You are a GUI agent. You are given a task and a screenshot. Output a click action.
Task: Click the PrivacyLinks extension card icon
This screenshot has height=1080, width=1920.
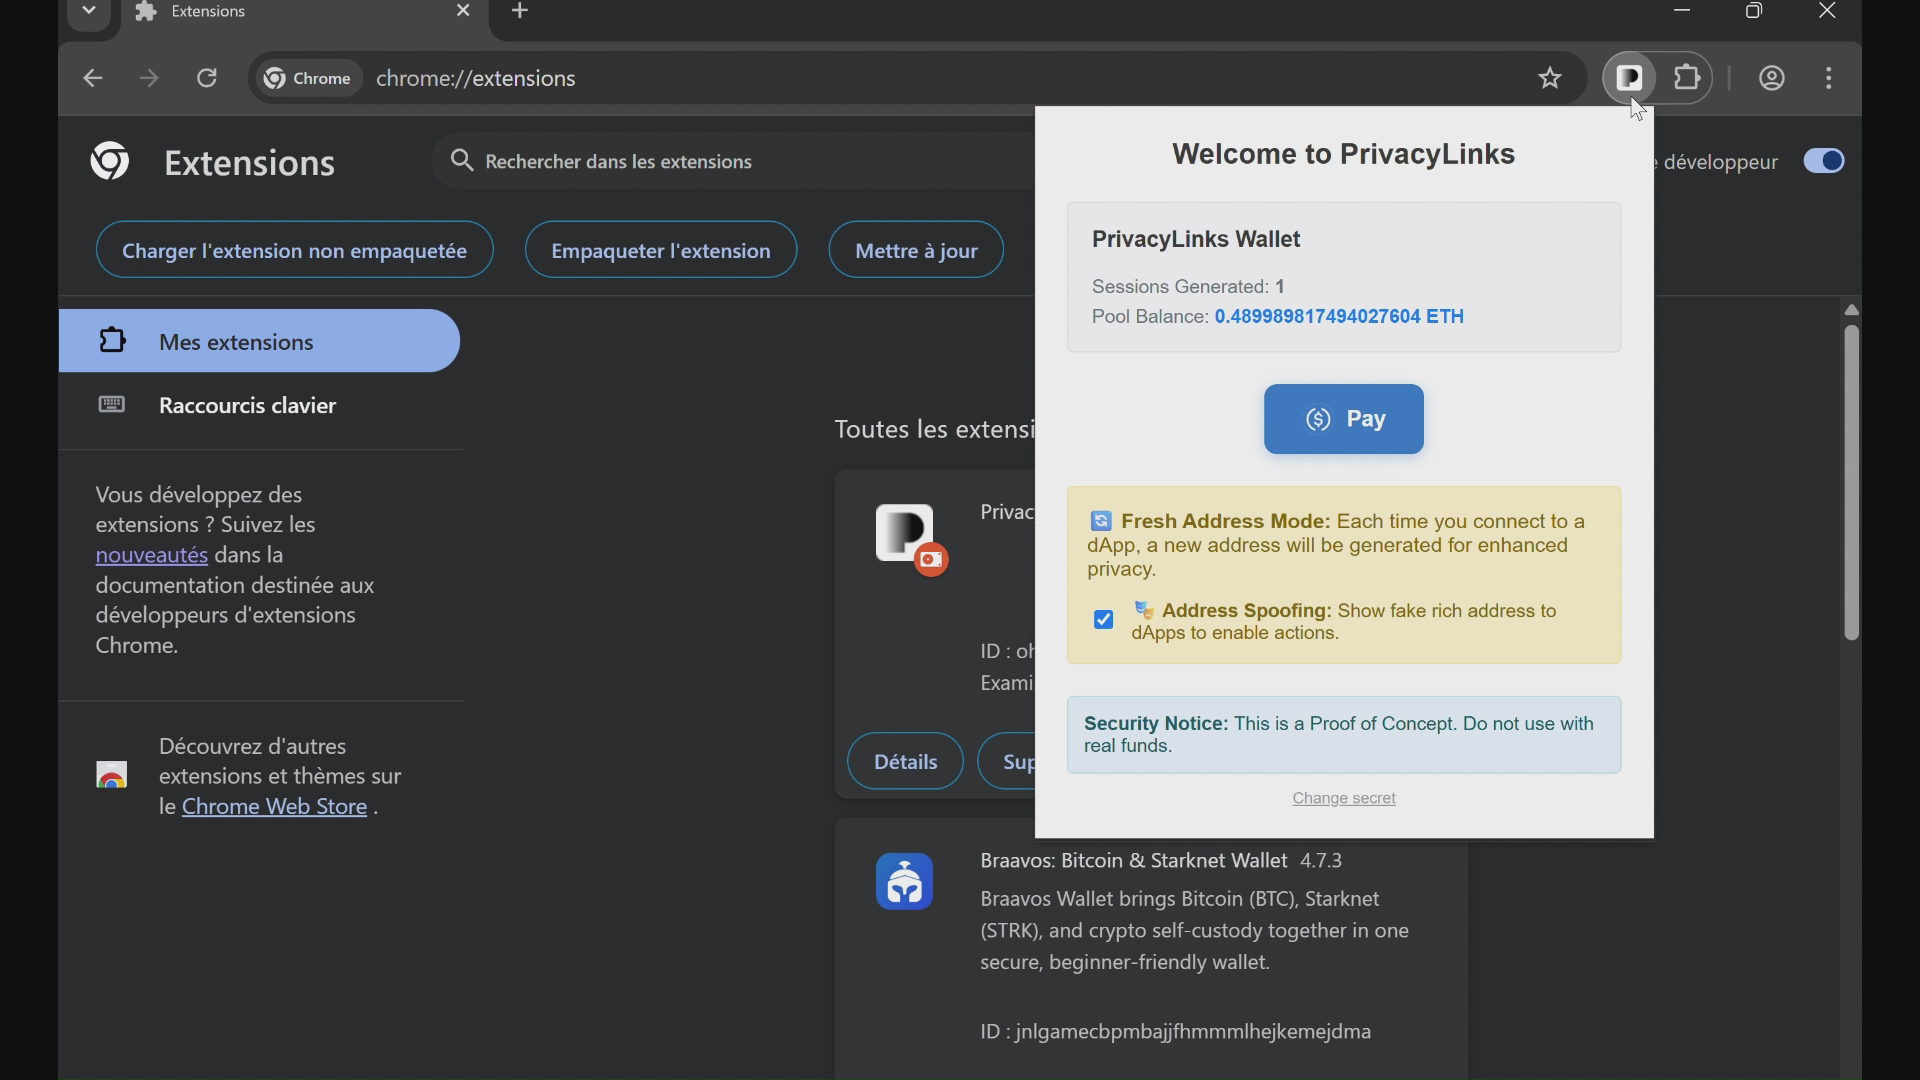pyautogui.click(x=905, y=533)
